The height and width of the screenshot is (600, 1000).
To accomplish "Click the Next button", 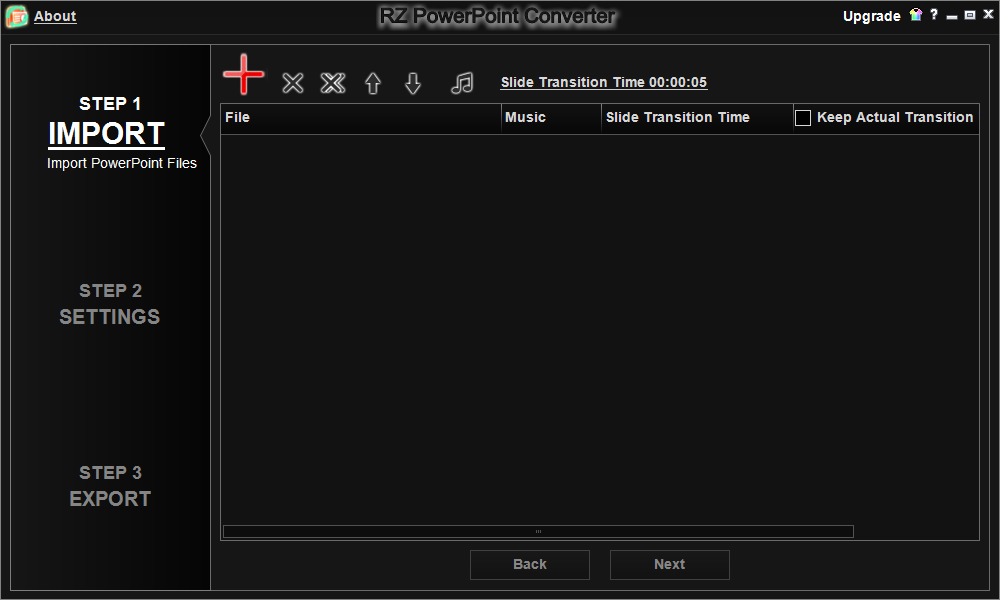I will (670, 565).
